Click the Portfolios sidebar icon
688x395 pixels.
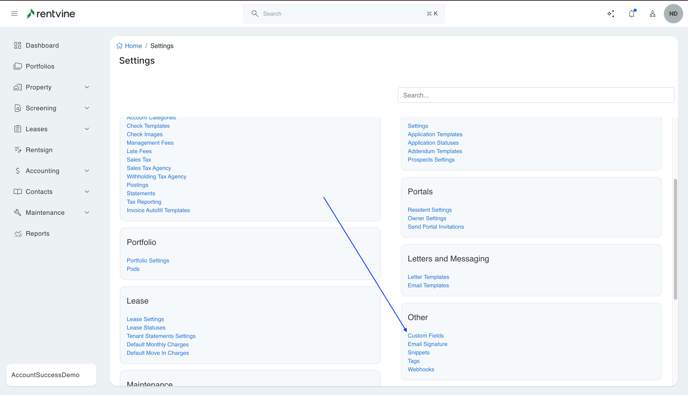click(18, 66)
